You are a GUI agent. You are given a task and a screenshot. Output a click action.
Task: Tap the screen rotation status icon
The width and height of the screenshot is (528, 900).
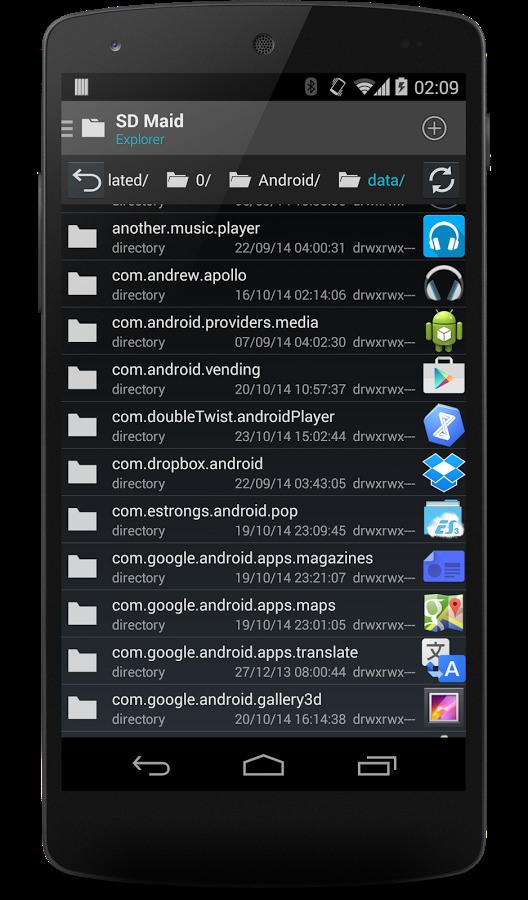click(x=337, y=87)
